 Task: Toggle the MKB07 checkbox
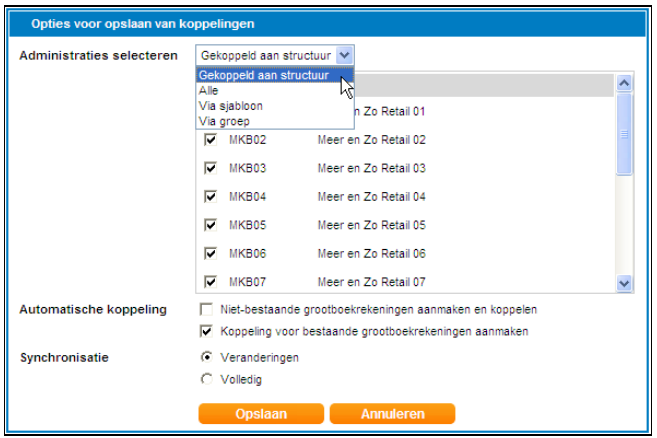[x=211, y=281]
